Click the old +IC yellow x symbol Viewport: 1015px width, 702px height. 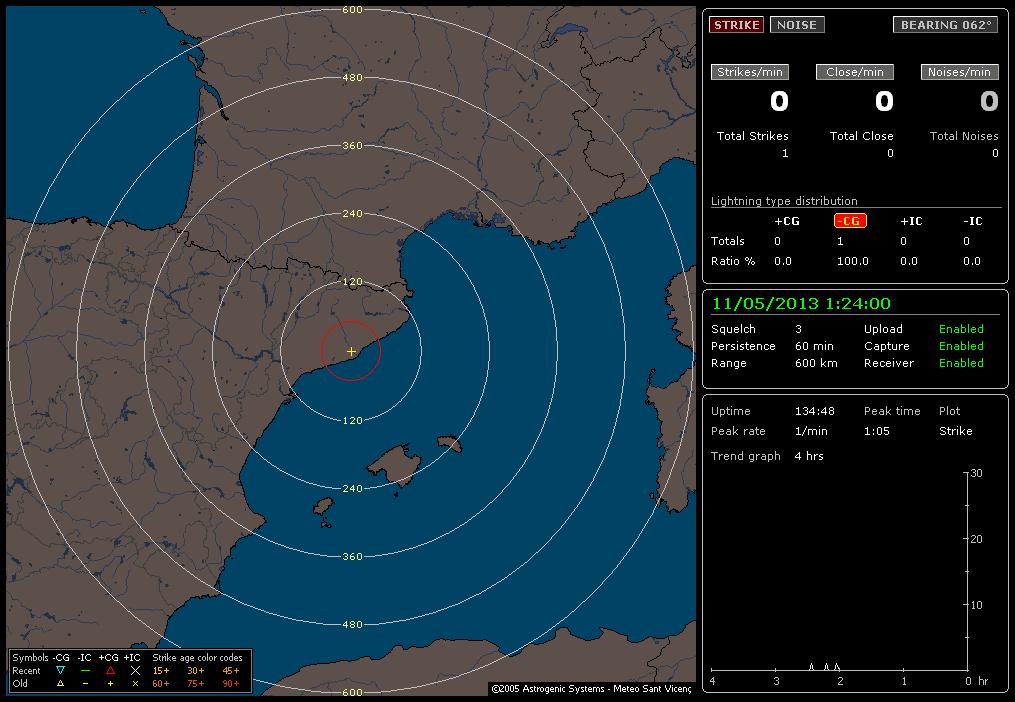click(135, 683)
